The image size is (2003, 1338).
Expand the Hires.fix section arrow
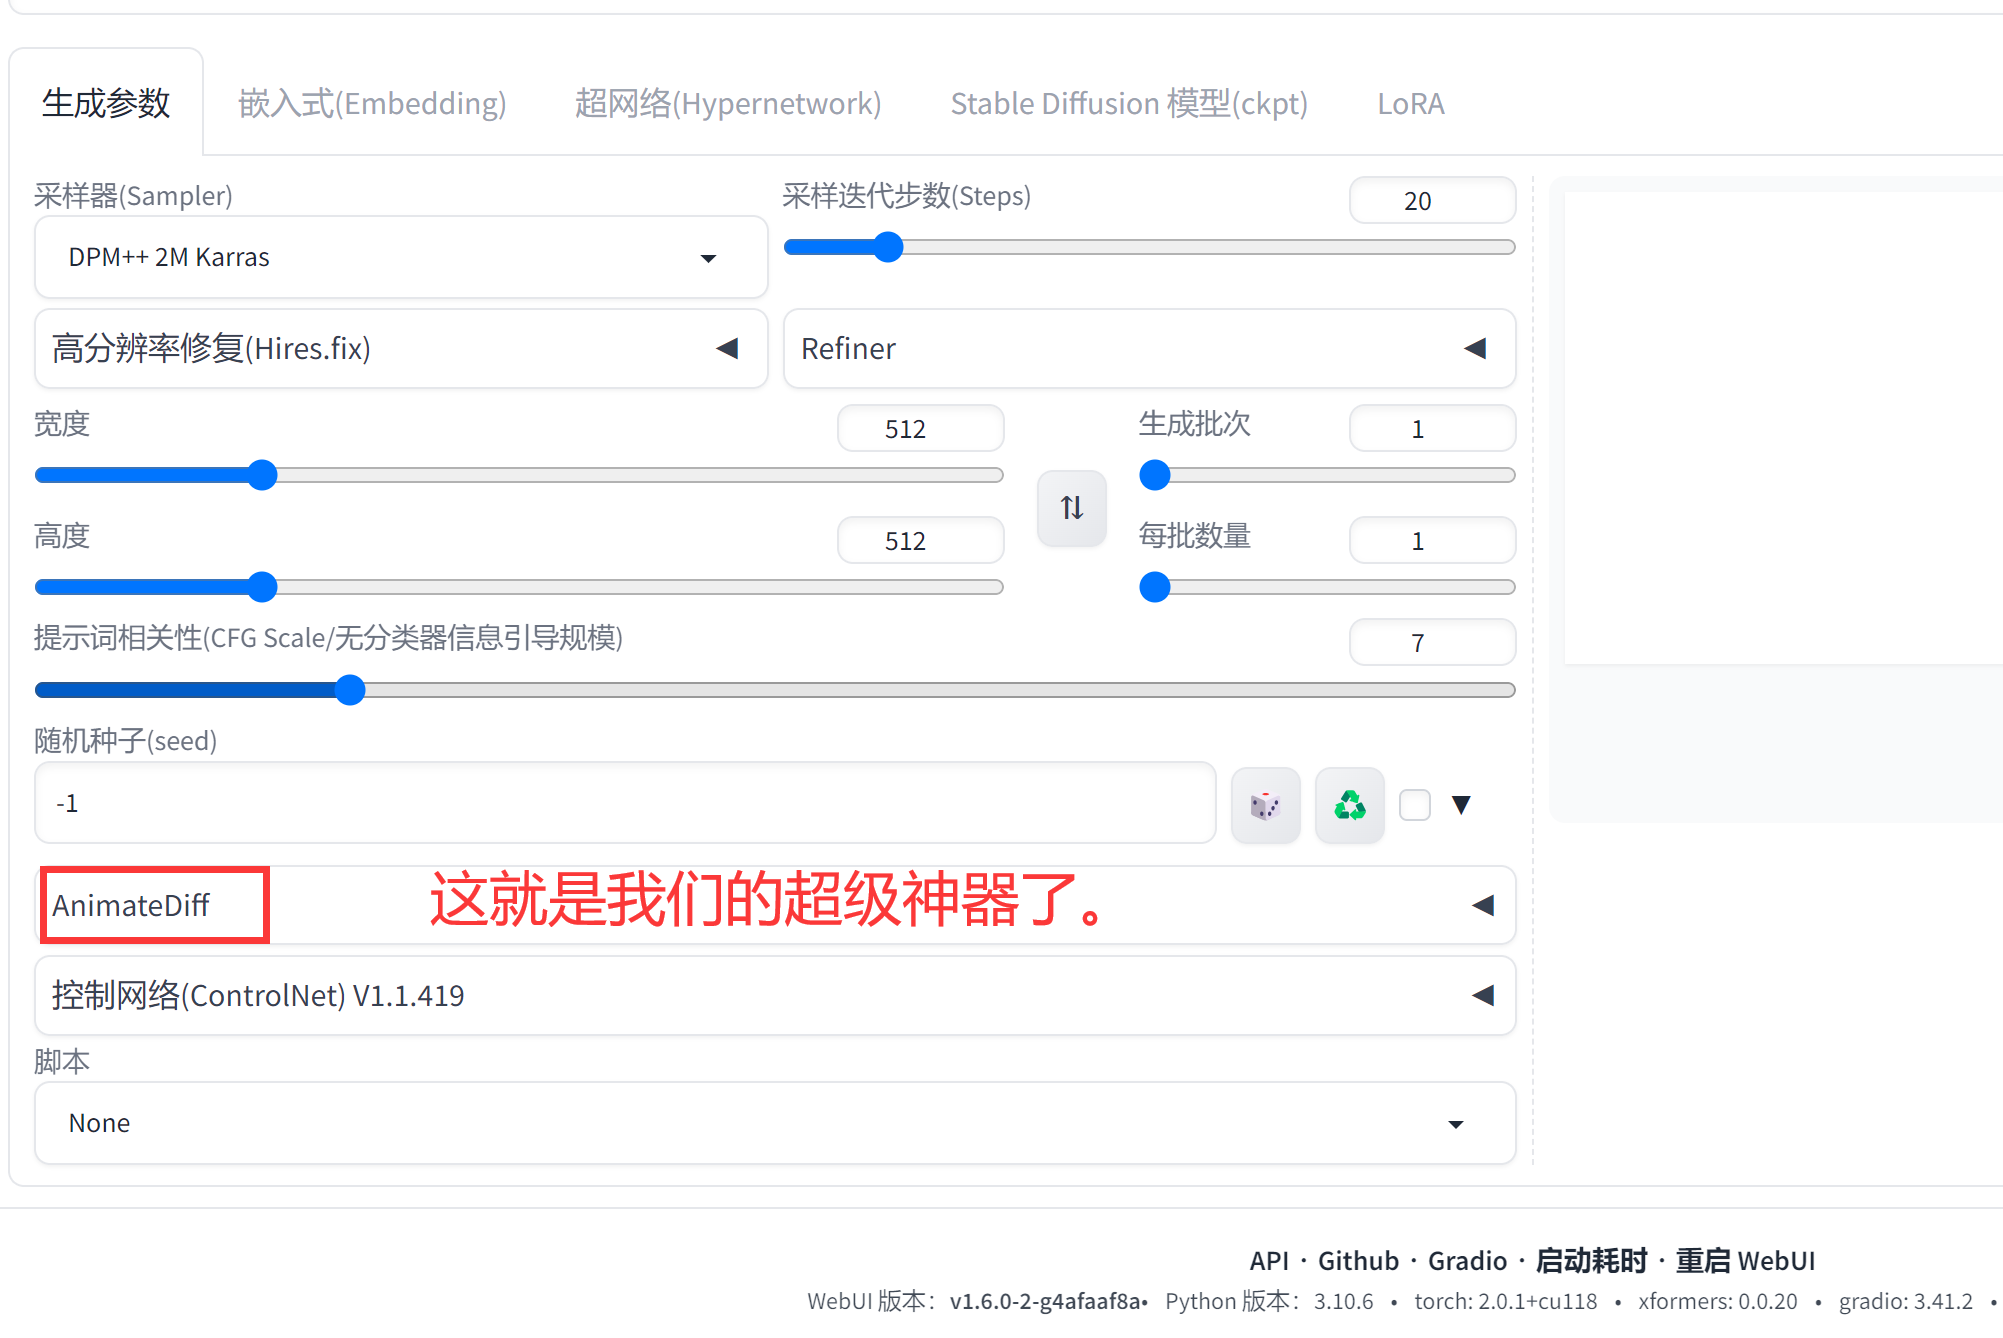pyautogui.click(x=727, y=348)
